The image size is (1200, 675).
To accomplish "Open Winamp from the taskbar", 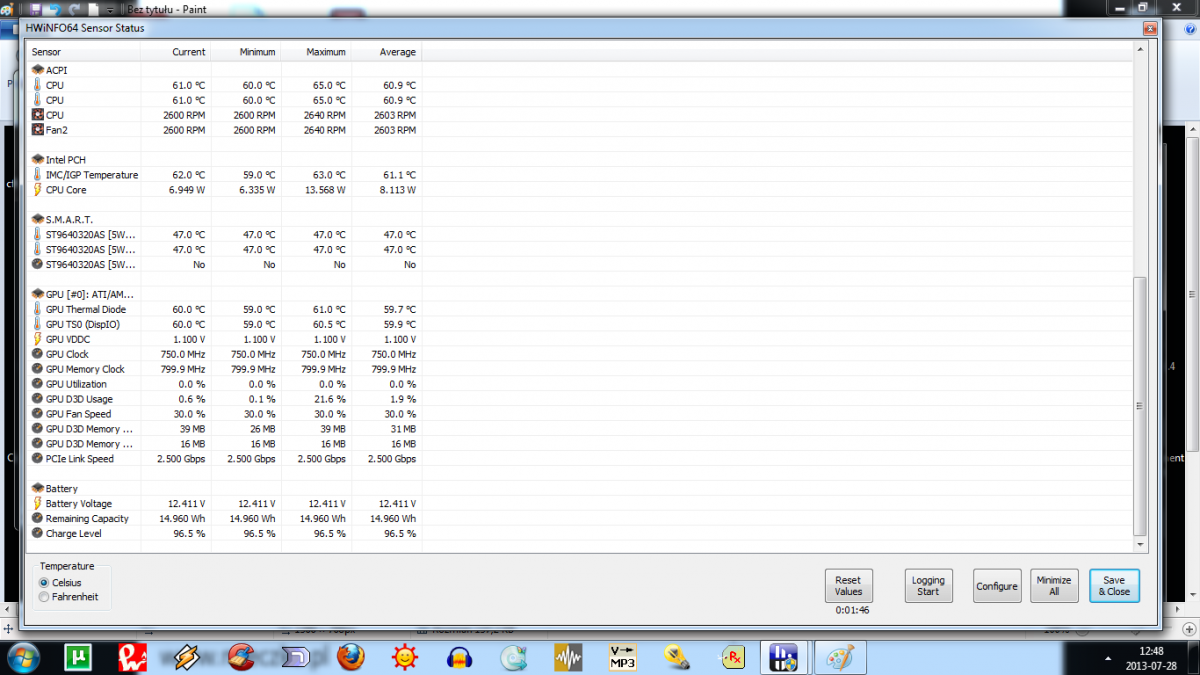I will tap(187, 657).
